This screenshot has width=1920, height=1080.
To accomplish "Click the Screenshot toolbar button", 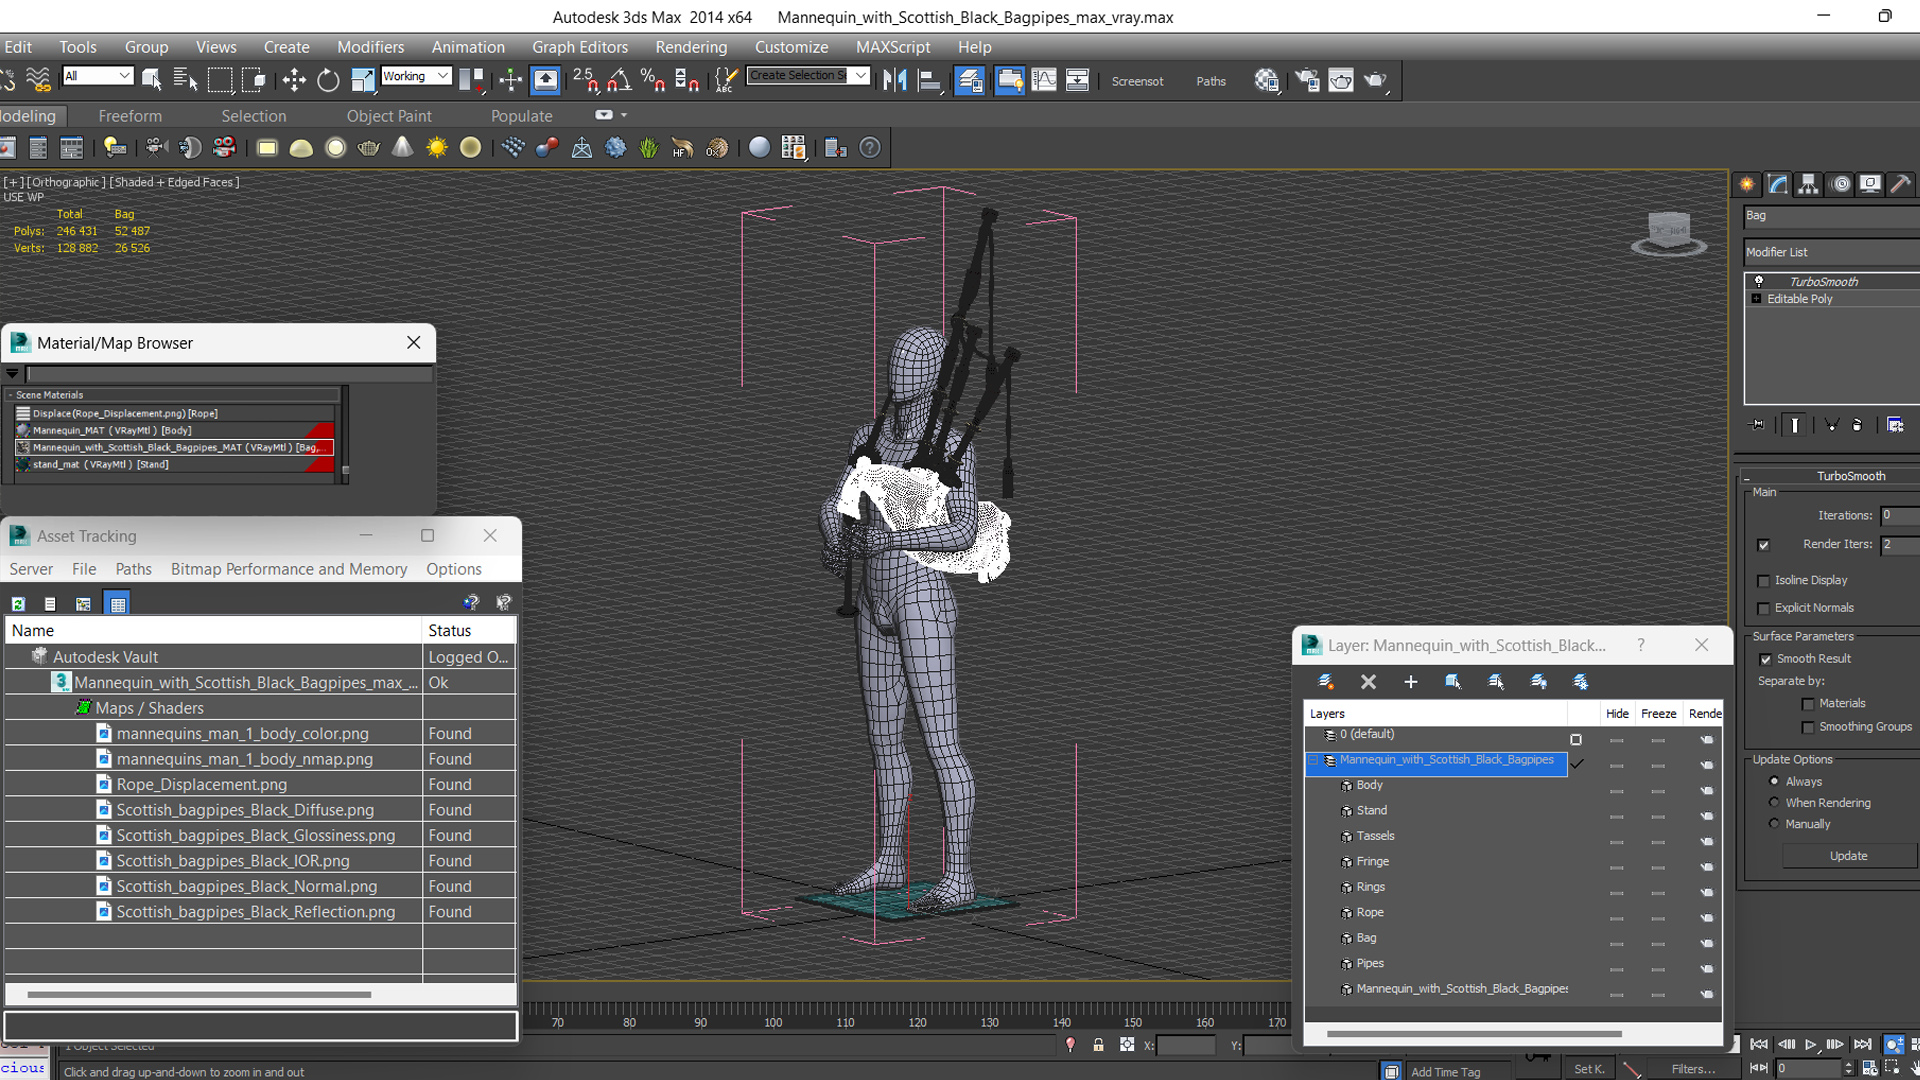I will (x=1137, y=81).
